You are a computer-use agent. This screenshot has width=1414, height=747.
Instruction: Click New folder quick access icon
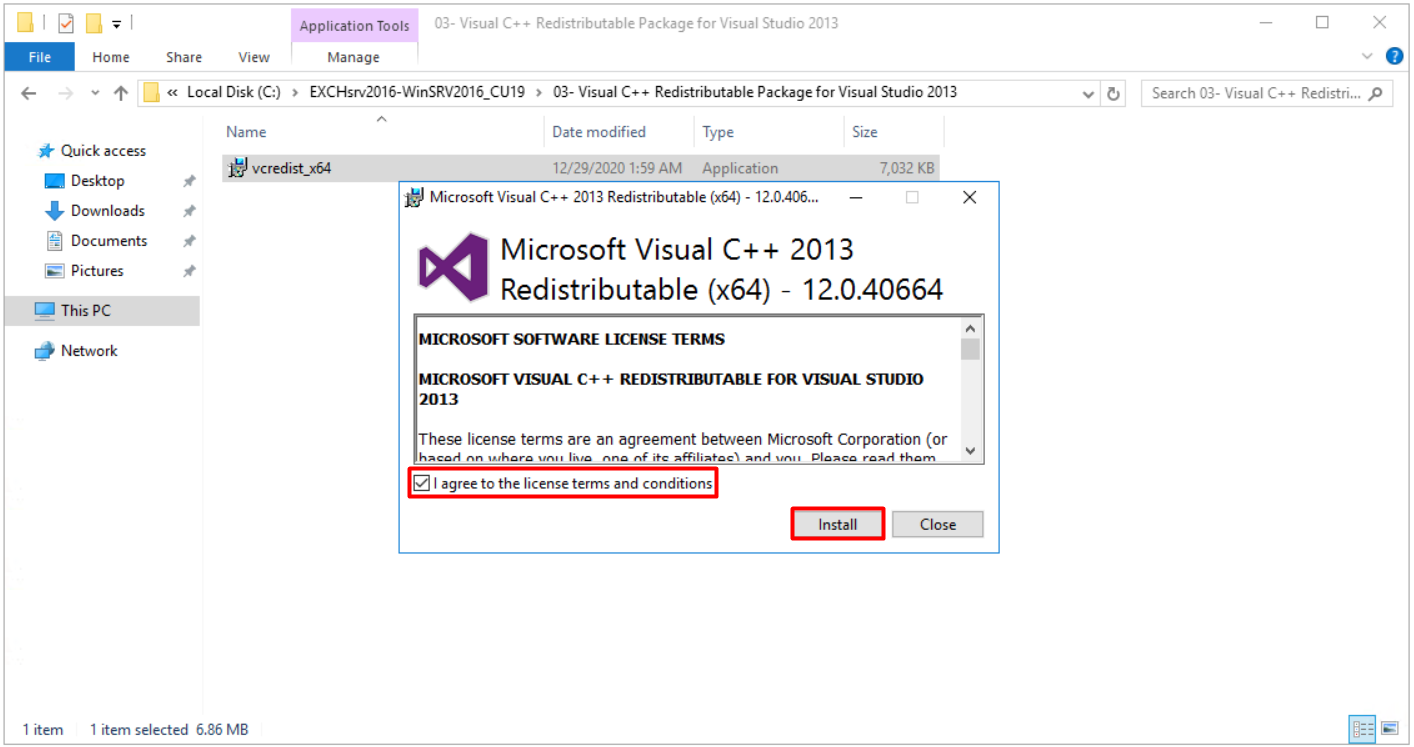pos(94,23)
